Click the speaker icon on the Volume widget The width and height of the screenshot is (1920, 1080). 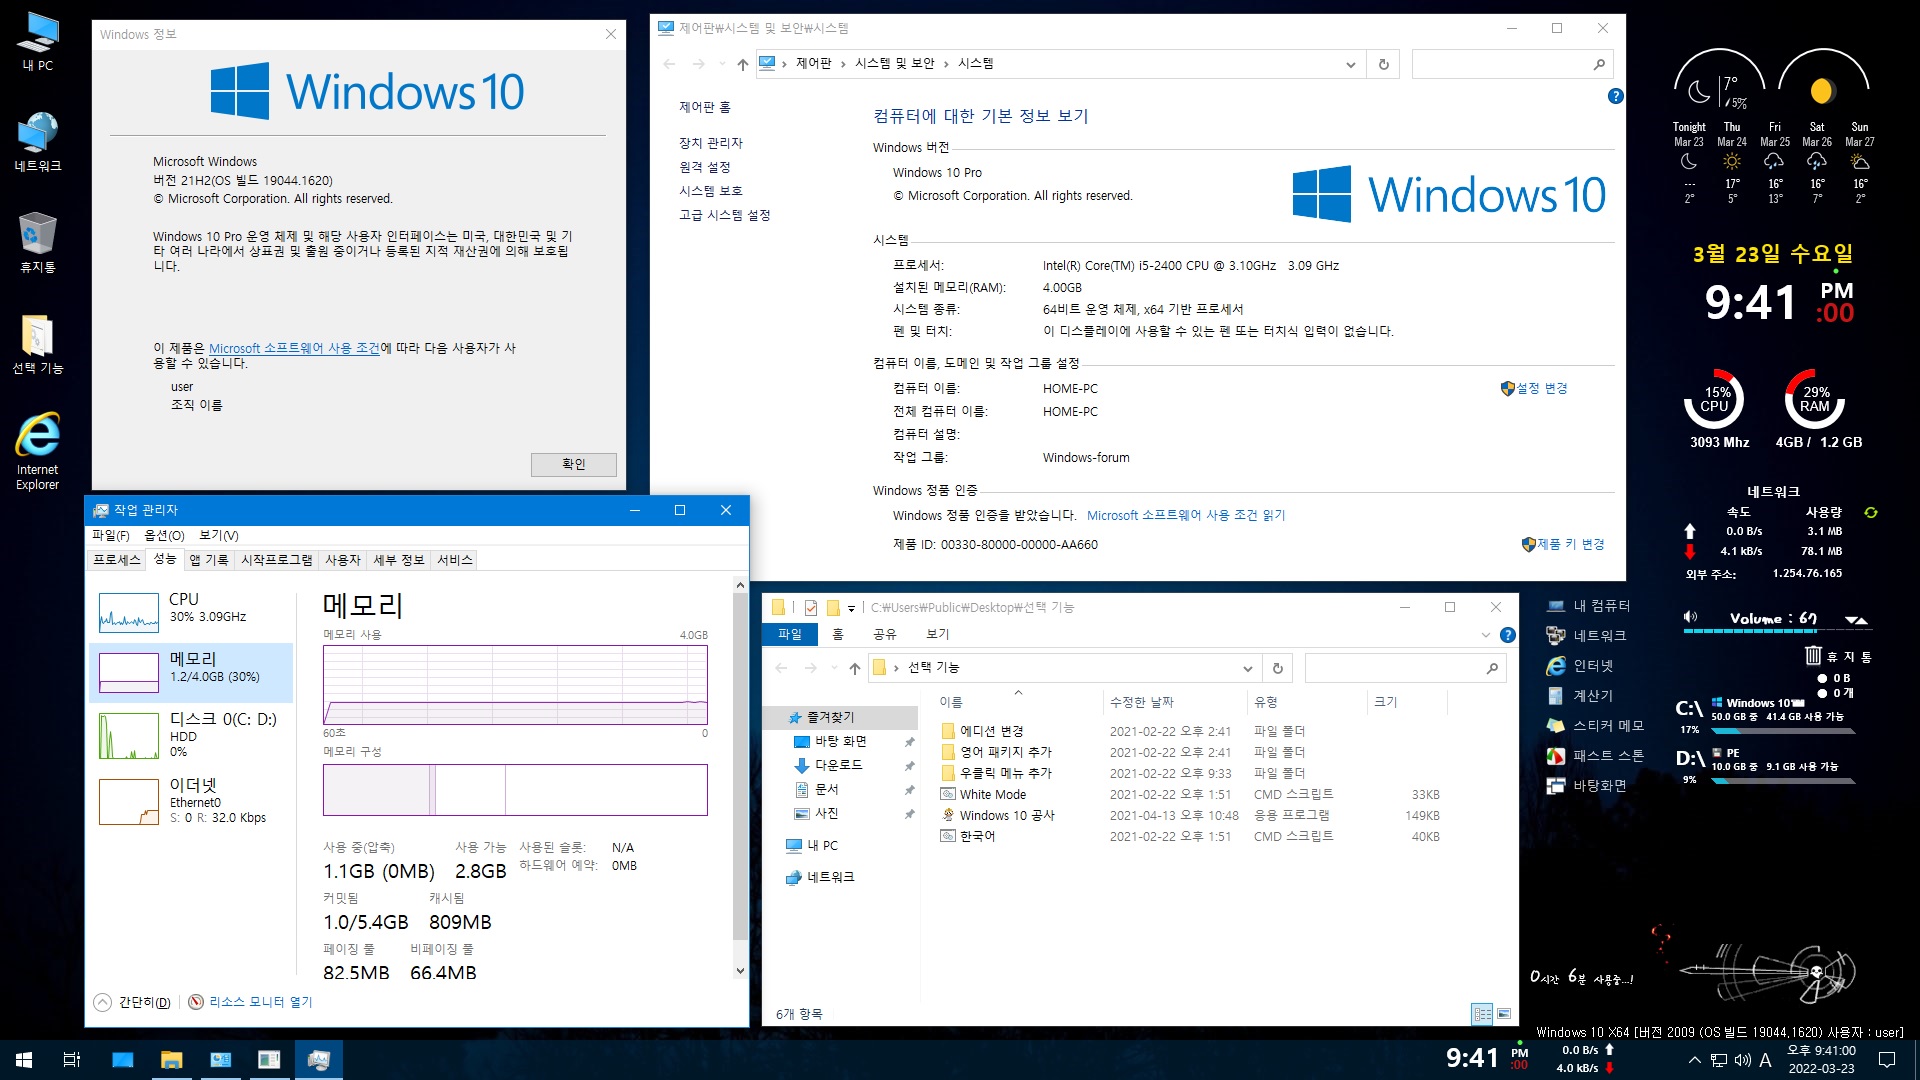(x=1690, y=617)
